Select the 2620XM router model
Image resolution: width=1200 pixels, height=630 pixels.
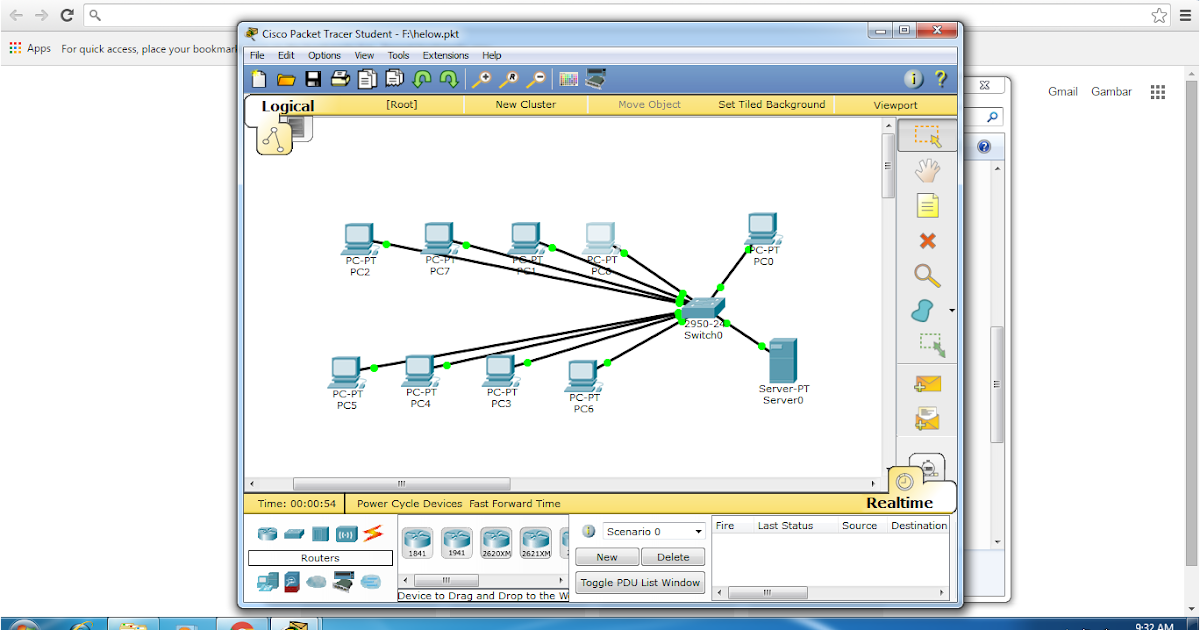[x=499, y=541]
